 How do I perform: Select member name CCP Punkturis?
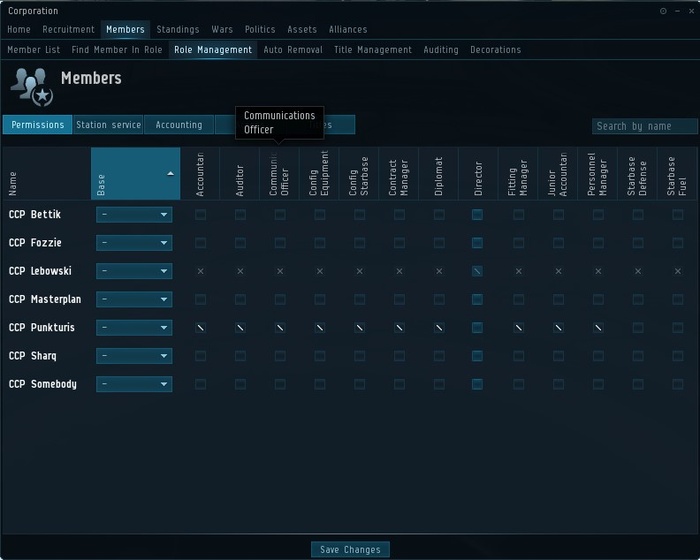pos(42,327)
